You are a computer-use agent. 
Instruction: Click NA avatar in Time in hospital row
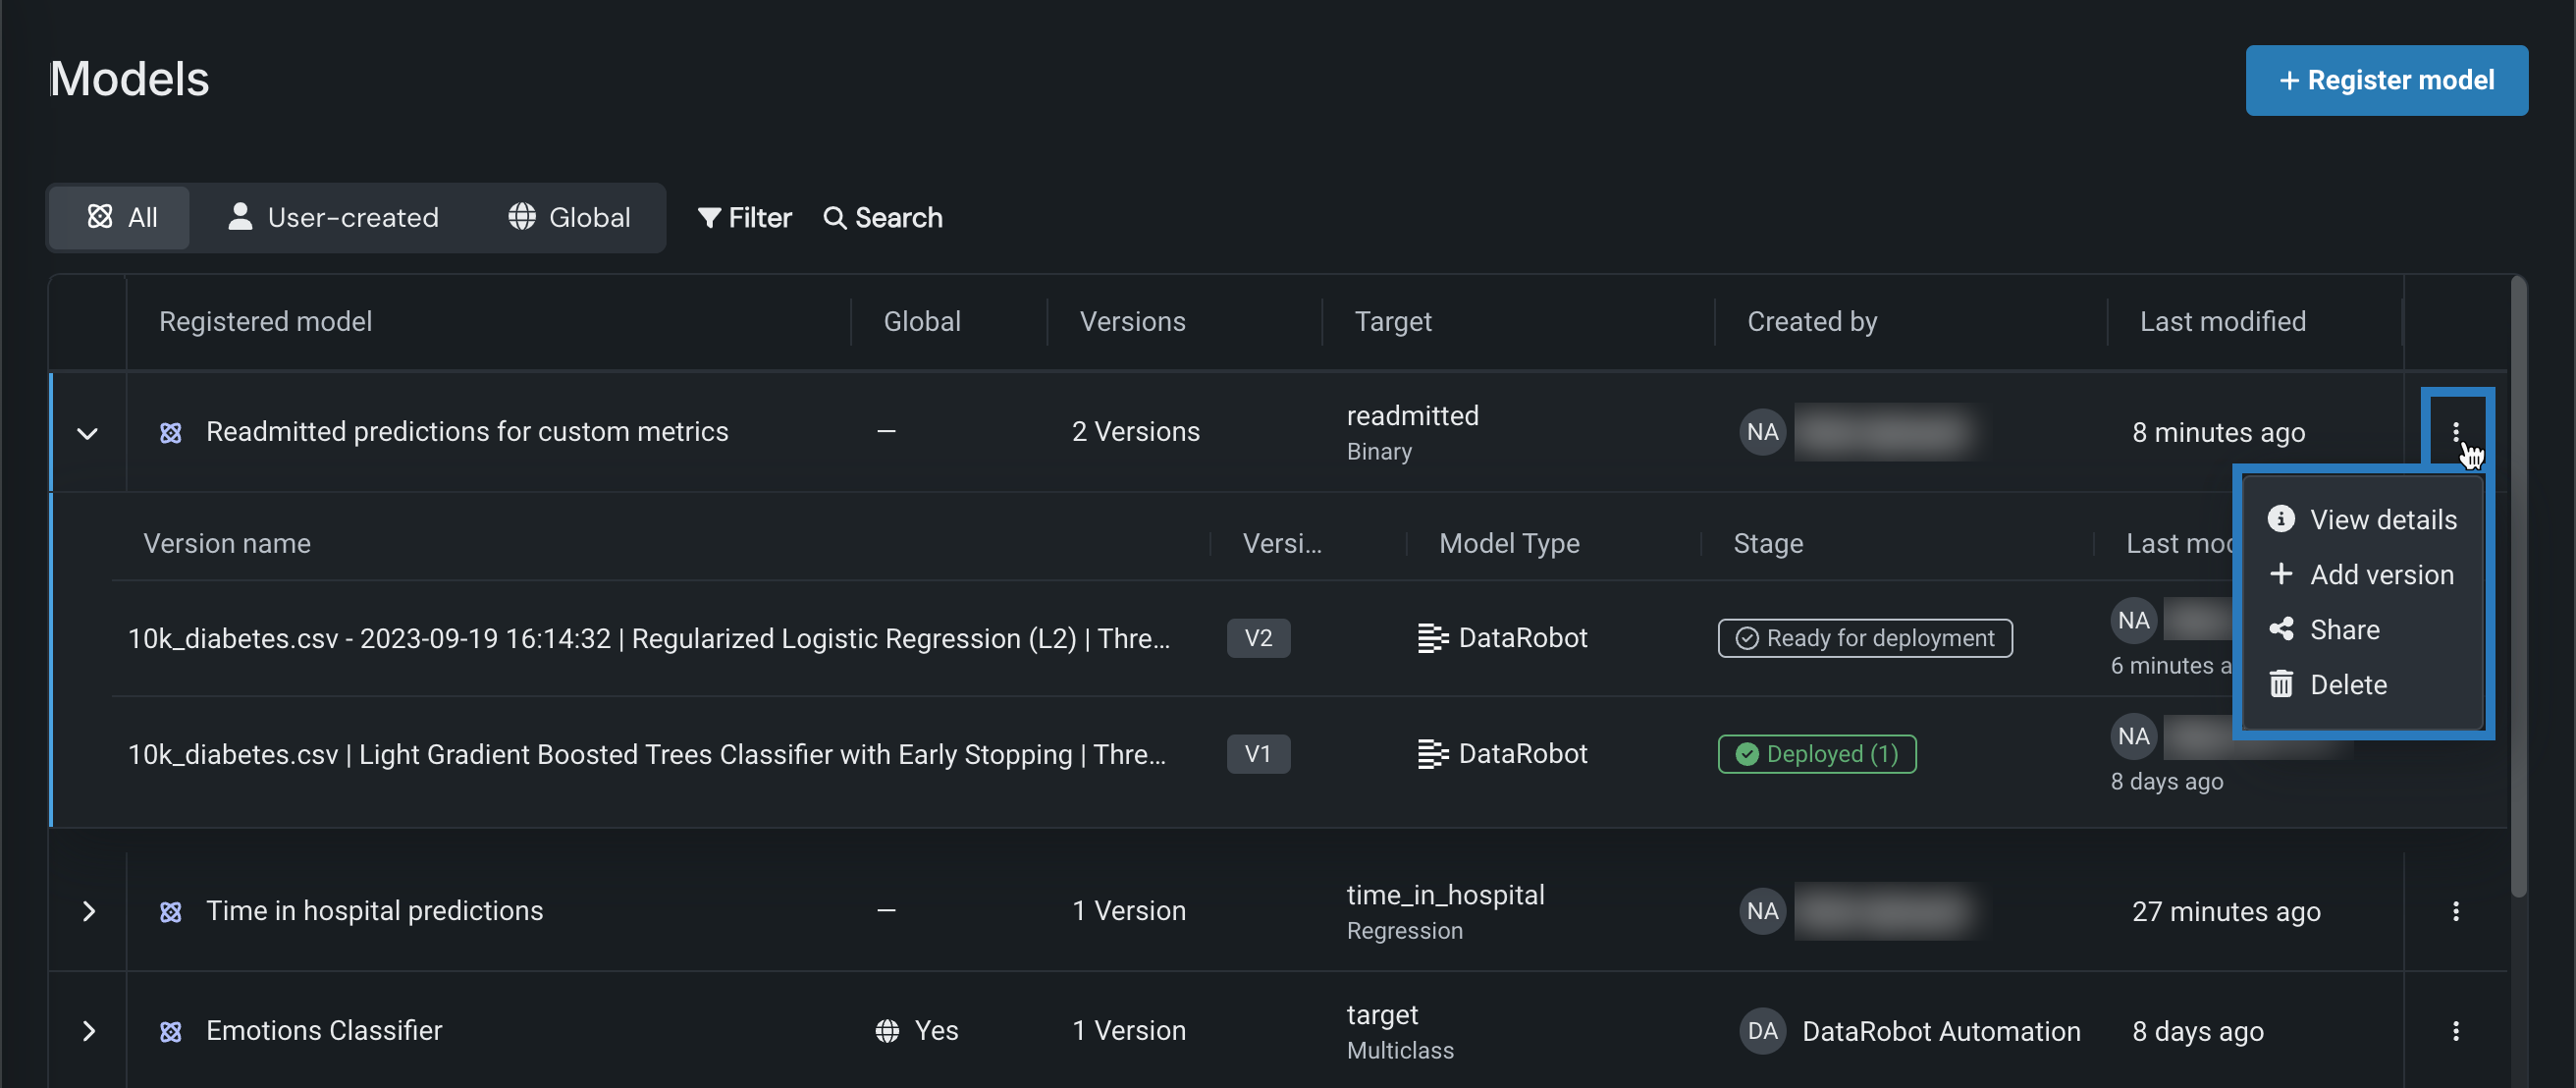point(1762,911)
